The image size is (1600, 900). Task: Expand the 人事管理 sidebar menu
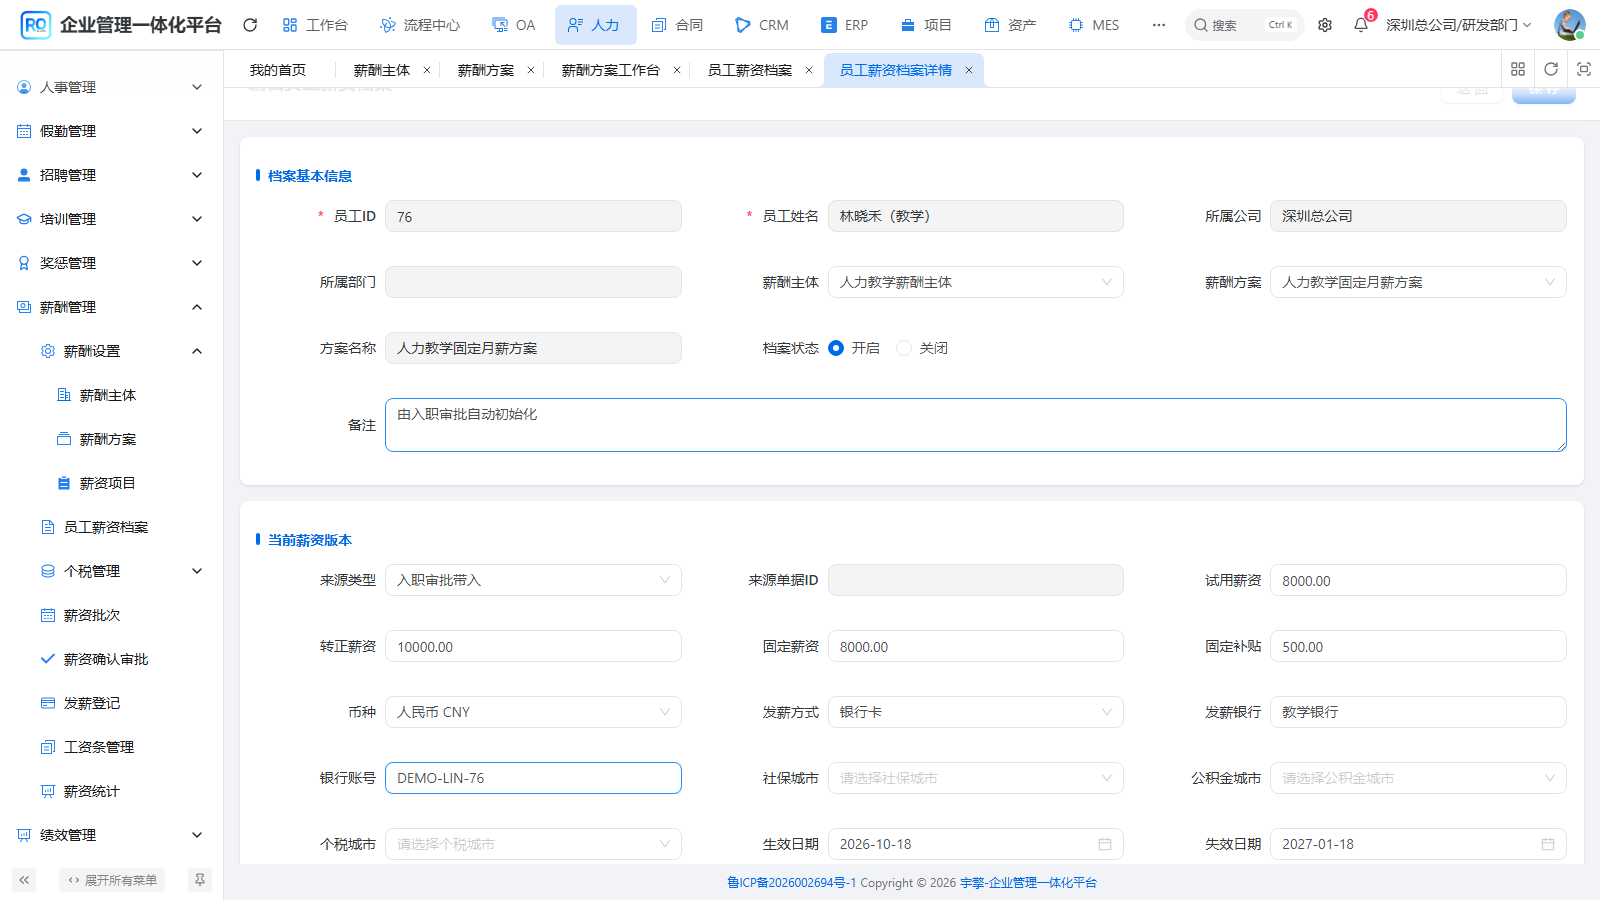coord(111,87)
